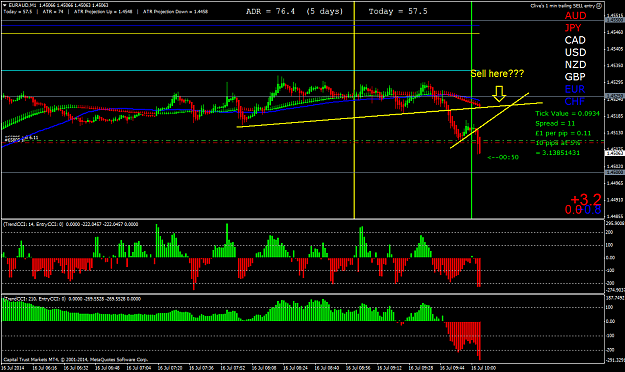This screenshot has height=372, width=625.
Task: Click the "16 Jul 07:04" time axis label
Action: [x=139, y=368]
